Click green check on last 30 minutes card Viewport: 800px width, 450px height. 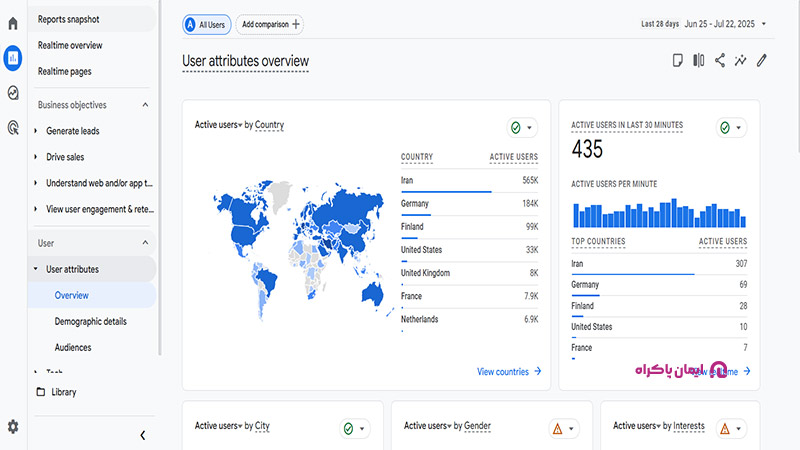pyautogui.click(x=725, y=128)
